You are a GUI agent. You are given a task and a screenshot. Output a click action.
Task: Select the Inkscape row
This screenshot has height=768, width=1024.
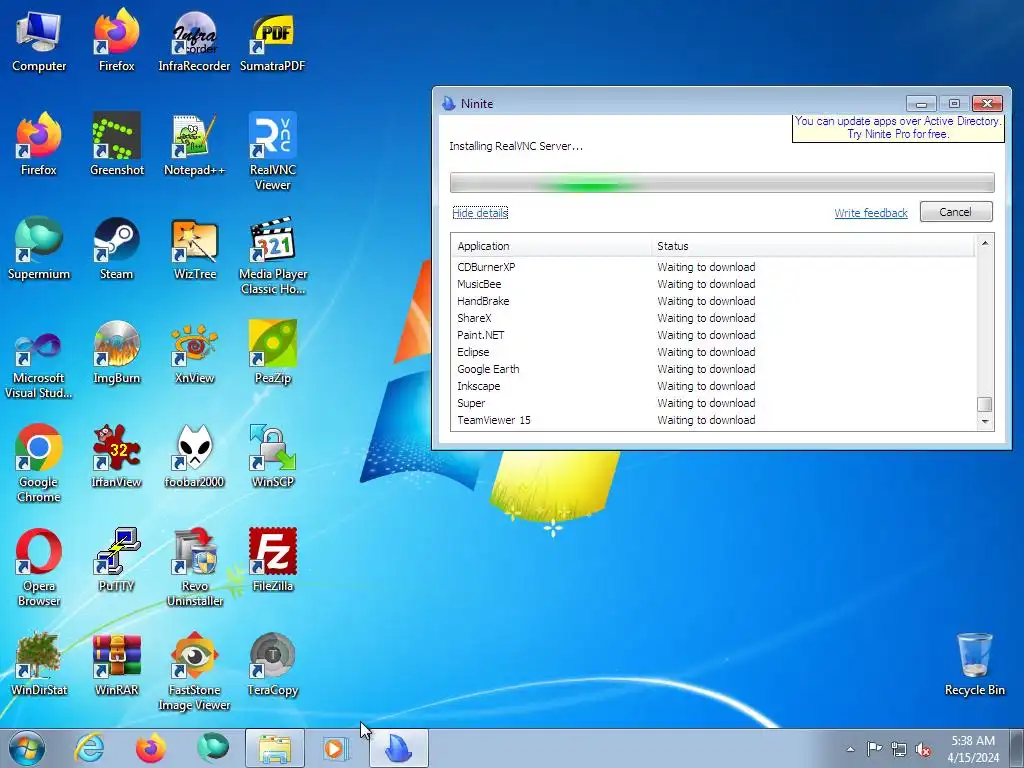tap(713, 386)
